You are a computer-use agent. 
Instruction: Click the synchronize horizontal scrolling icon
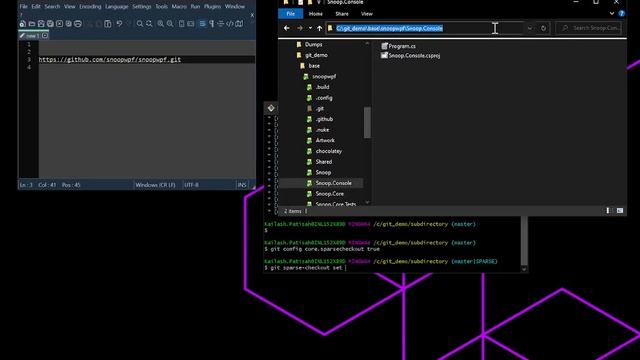click(x=191, y=24)
